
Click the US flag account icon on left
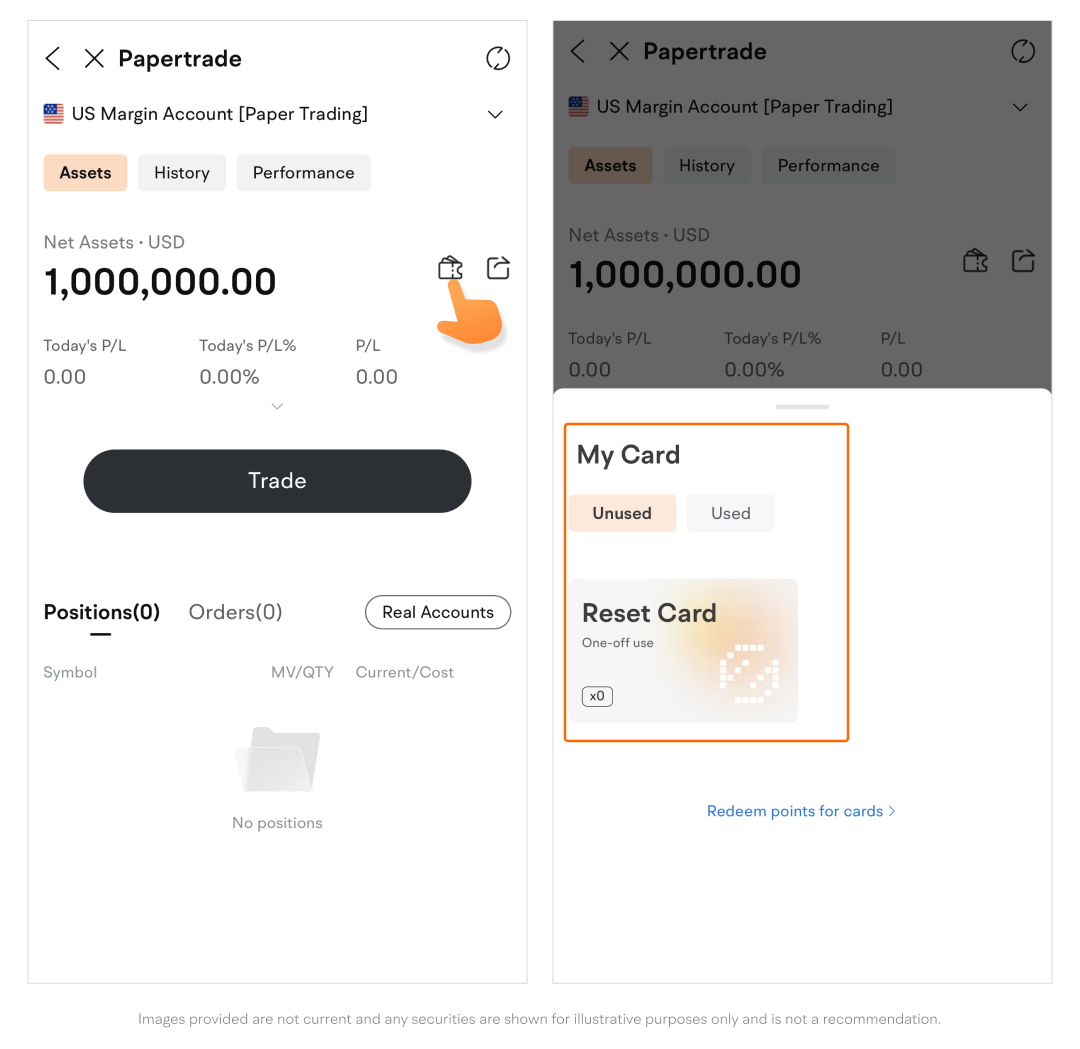pyautogui.click(x=54, y=114)
